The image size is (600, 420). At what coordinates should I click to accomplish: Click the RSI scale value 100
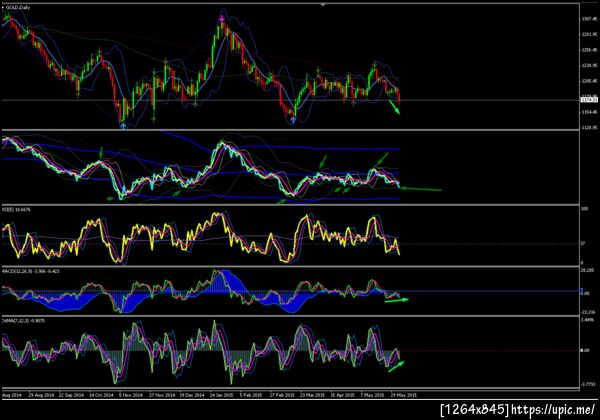[584, 209]
